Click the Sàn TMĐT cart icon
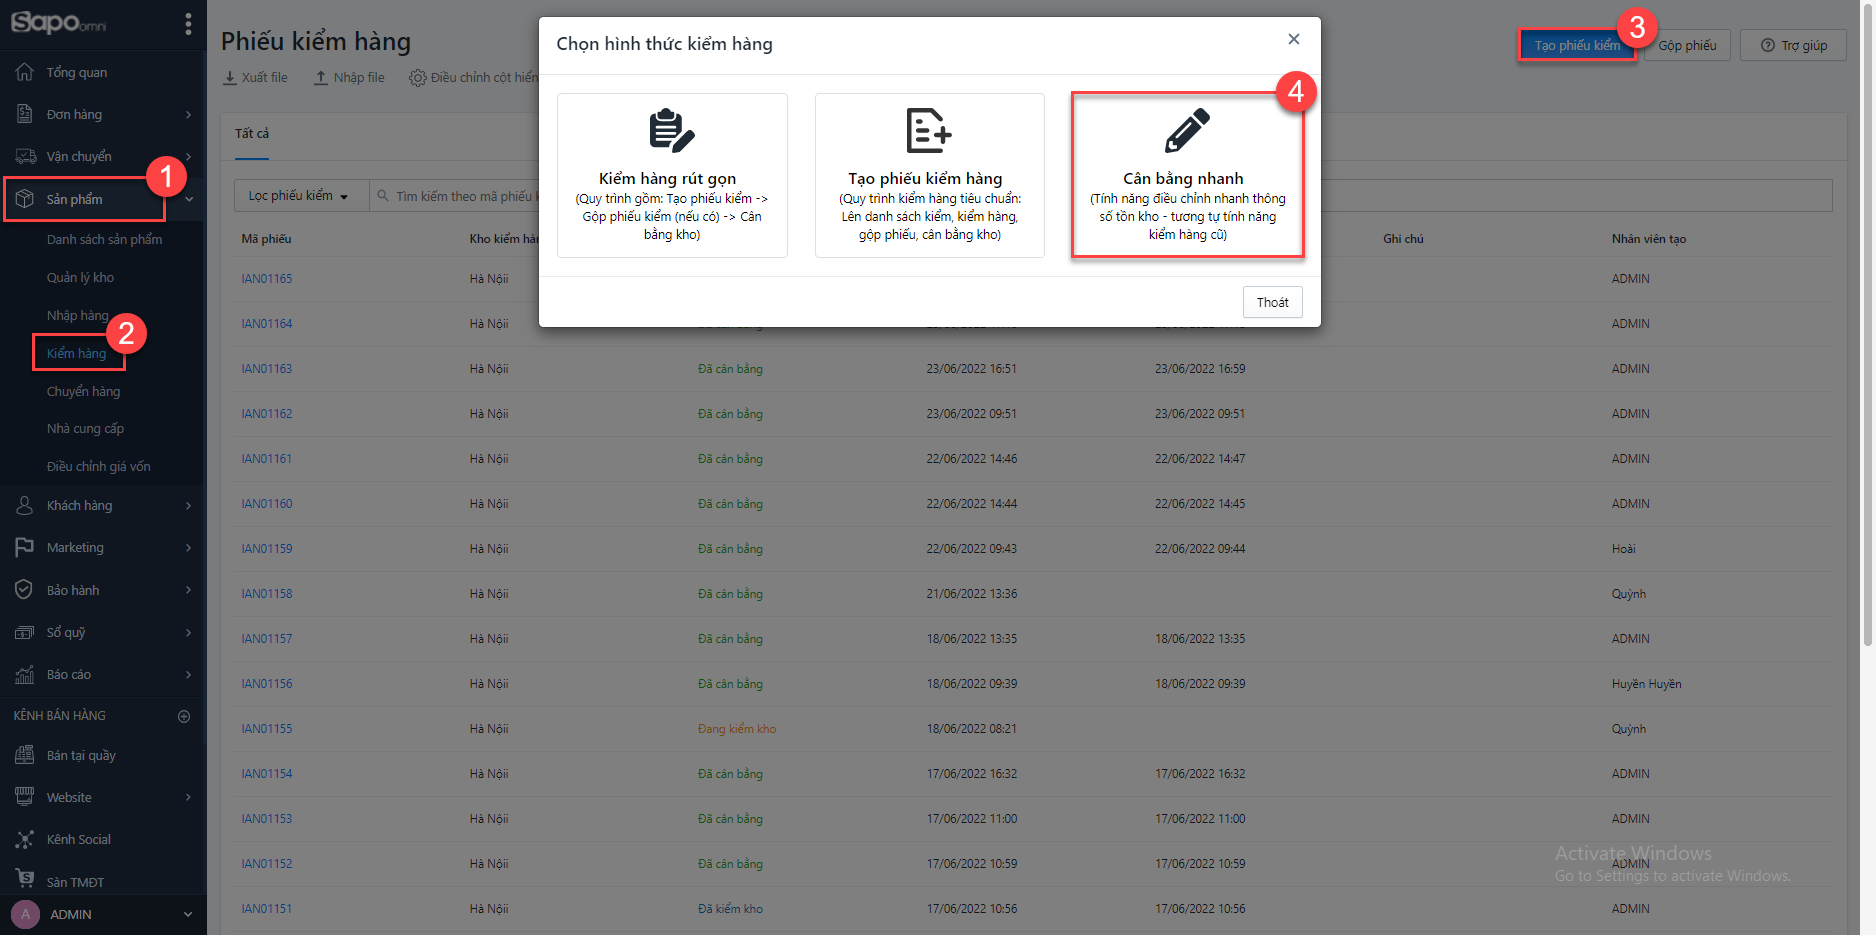The width and height of the screenshot is (1876, 935). point(25,878)
